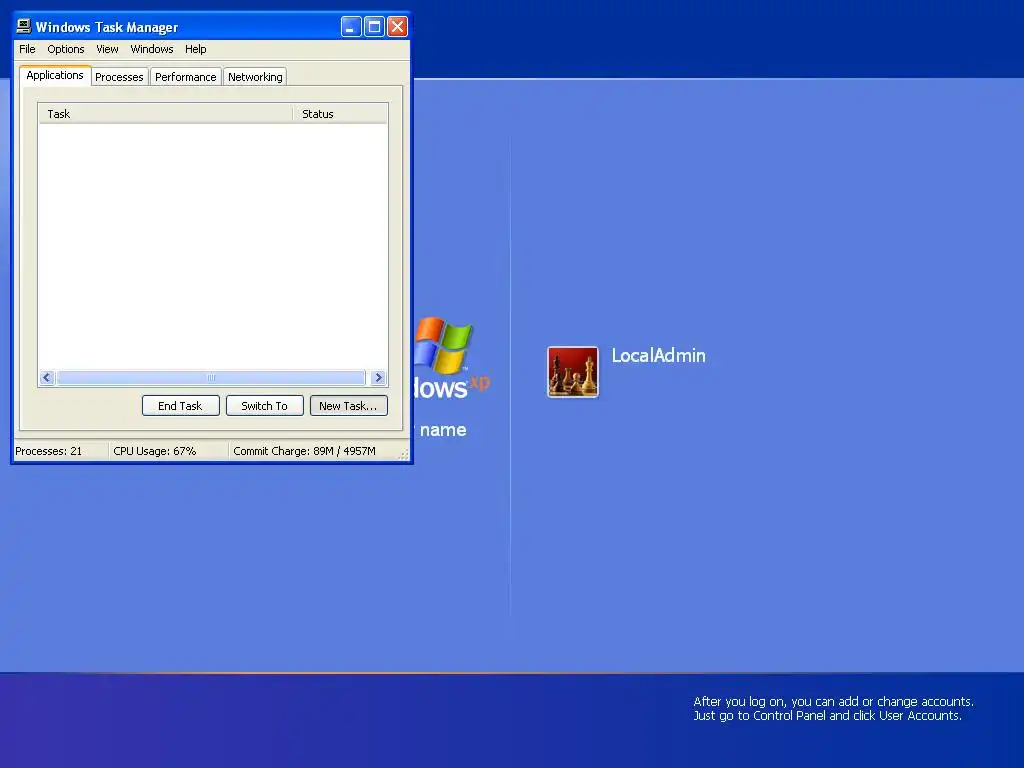Switch to the Performance tab
The image size is (1024, 768).
tap(185, 77)
